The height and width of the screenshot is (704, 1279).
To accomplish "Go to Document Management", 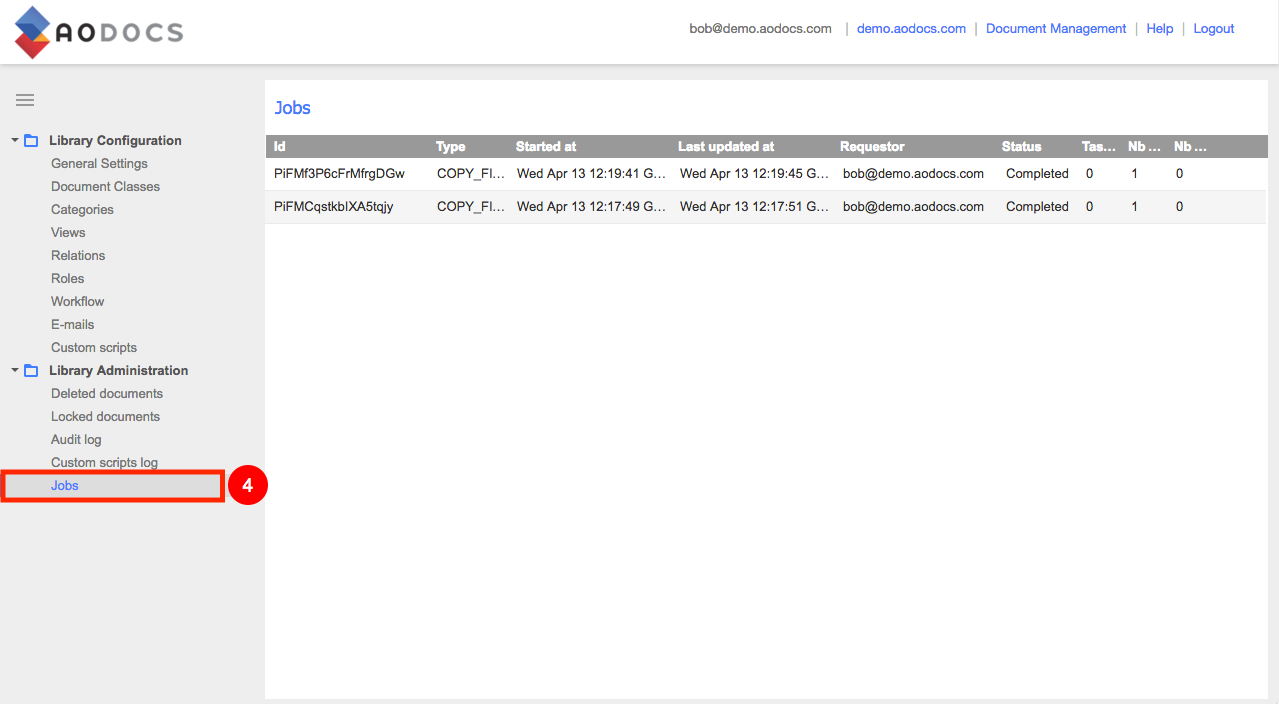I will (1056, 29).
